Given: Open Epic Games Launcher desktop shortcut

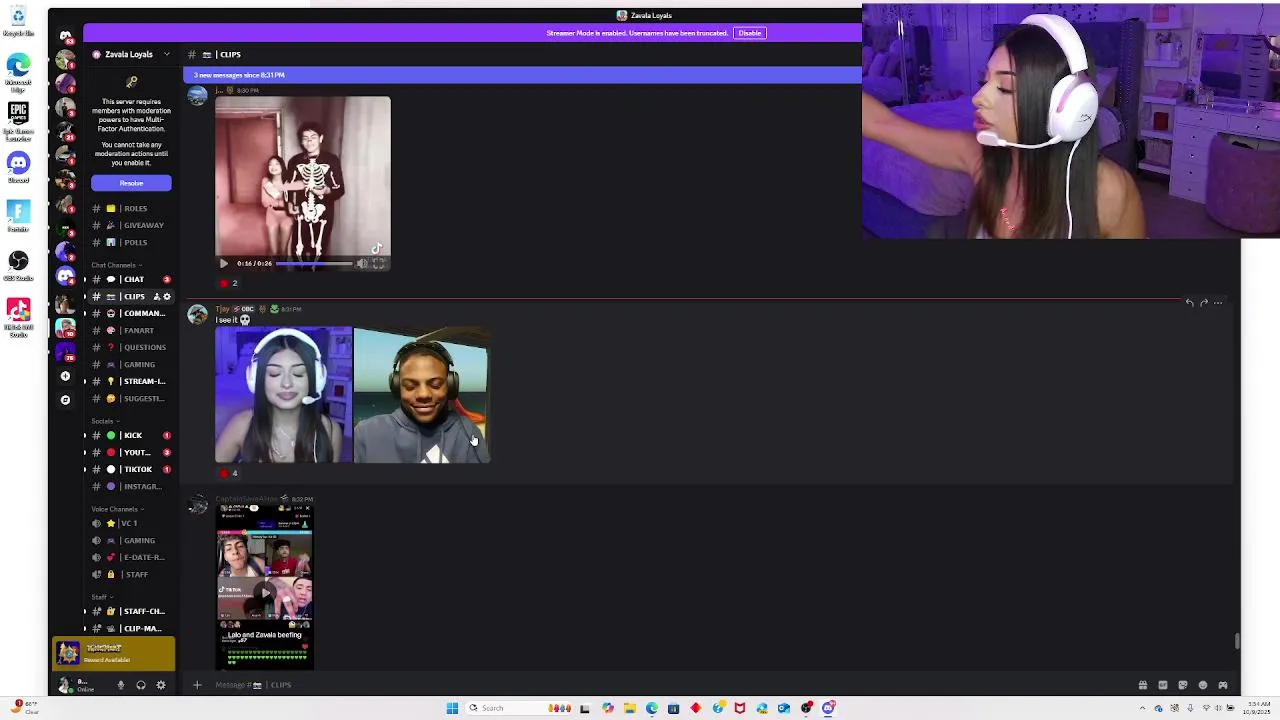Looking at the screenshot, I should pos(18,119).
